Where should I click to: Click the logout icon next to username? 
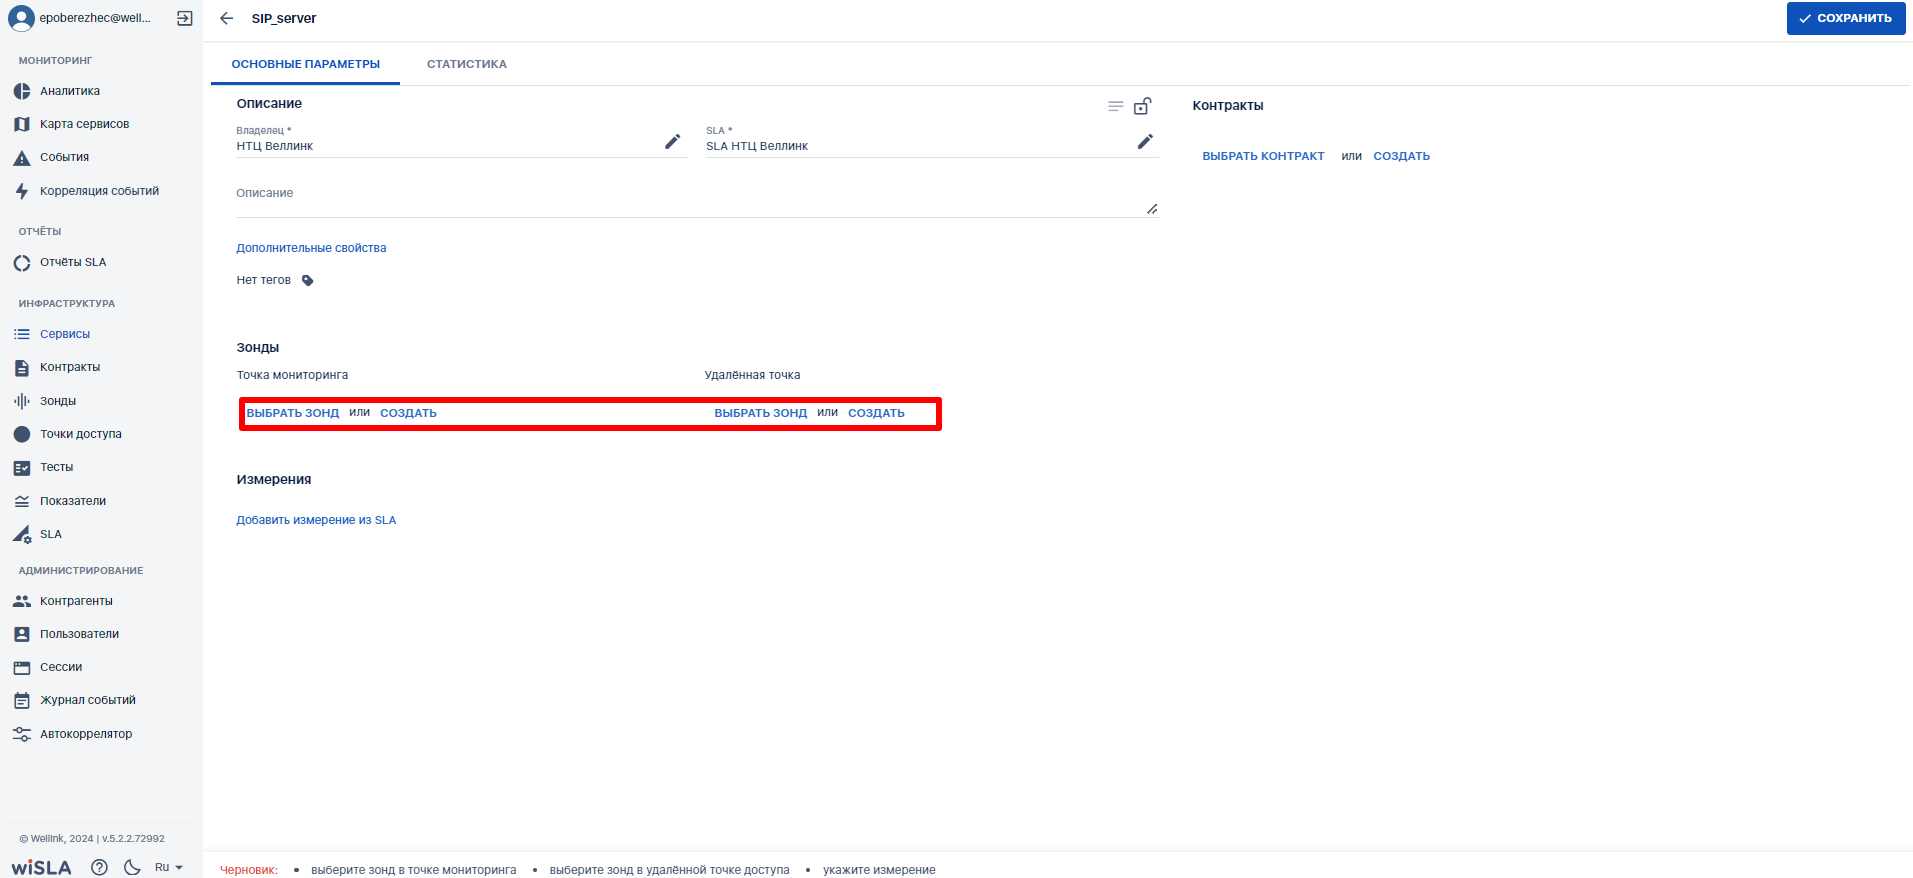coord(185,18)
